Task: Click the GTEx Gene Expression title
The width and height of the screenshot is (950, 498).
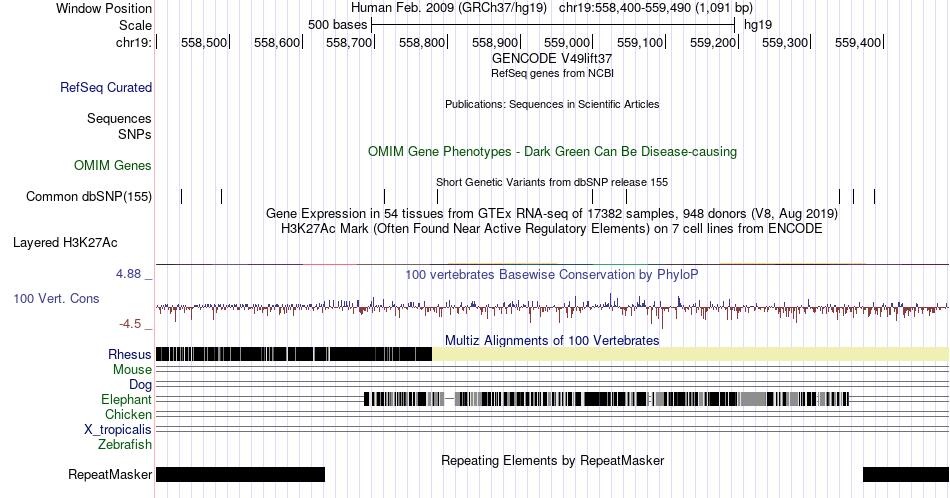Action: [x=552, y=213]
